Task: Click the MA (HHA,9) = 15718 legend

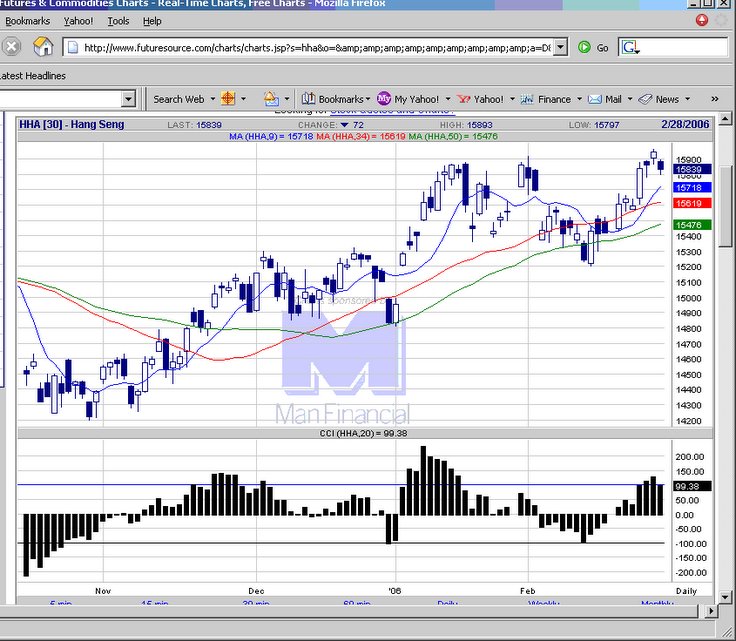Action: pos(271,137)
